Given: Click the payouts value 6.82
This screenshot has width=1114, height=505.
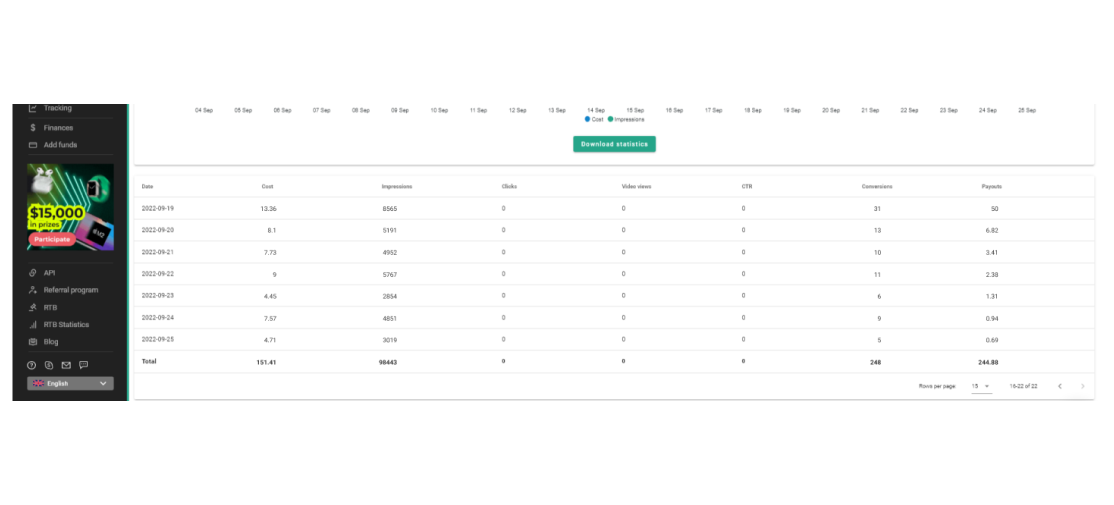Looking at the screenshot, I should 992,231.
